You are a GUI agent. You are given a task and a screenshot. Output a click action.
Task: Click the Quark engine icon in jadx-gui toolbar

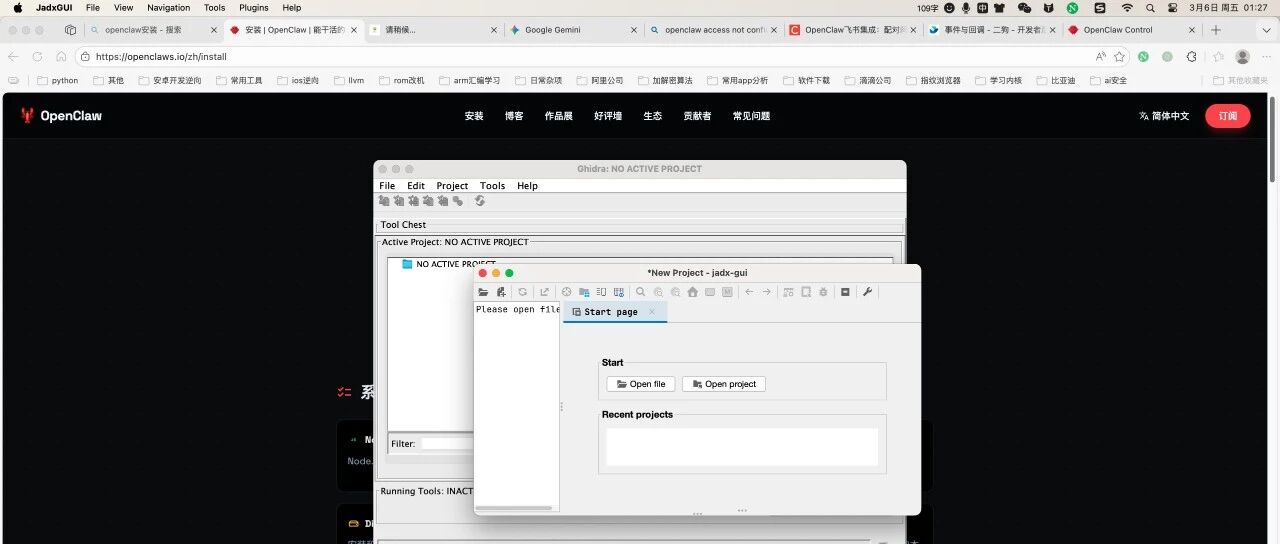pyautogui.click(x=805, y=292)
